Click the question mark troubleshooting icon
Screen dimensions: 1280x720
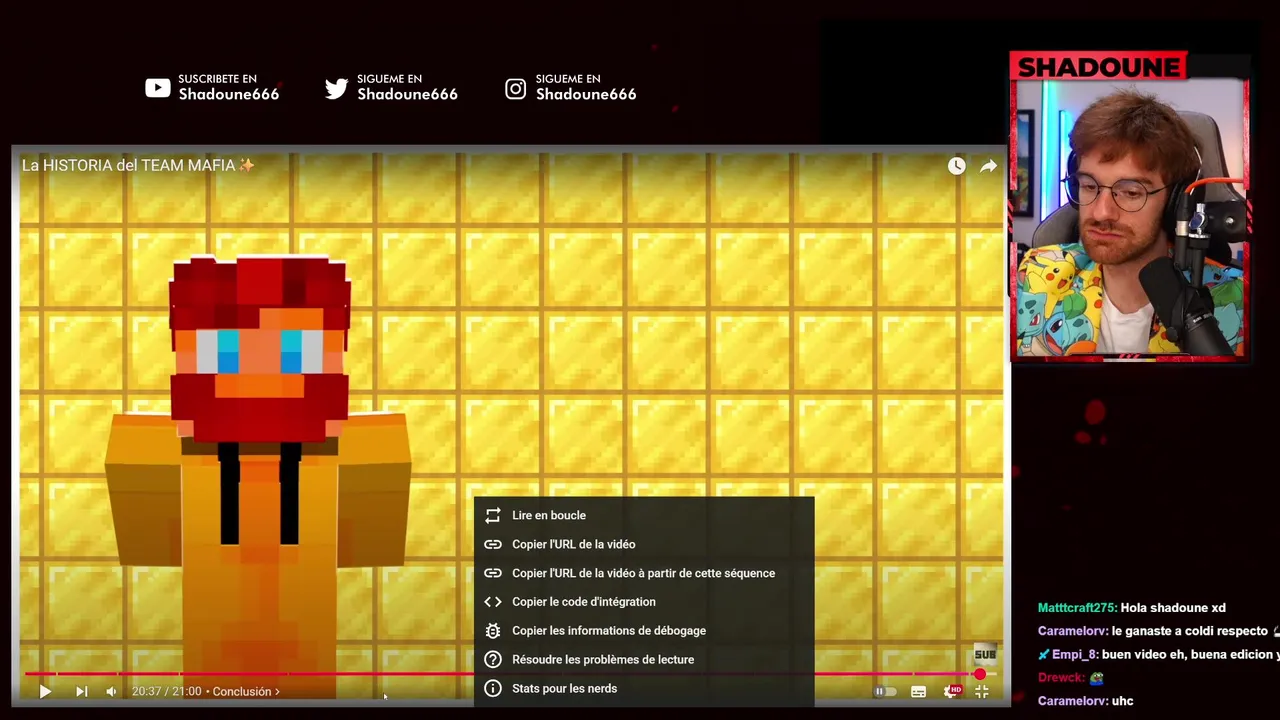click(x=492, y=660)
